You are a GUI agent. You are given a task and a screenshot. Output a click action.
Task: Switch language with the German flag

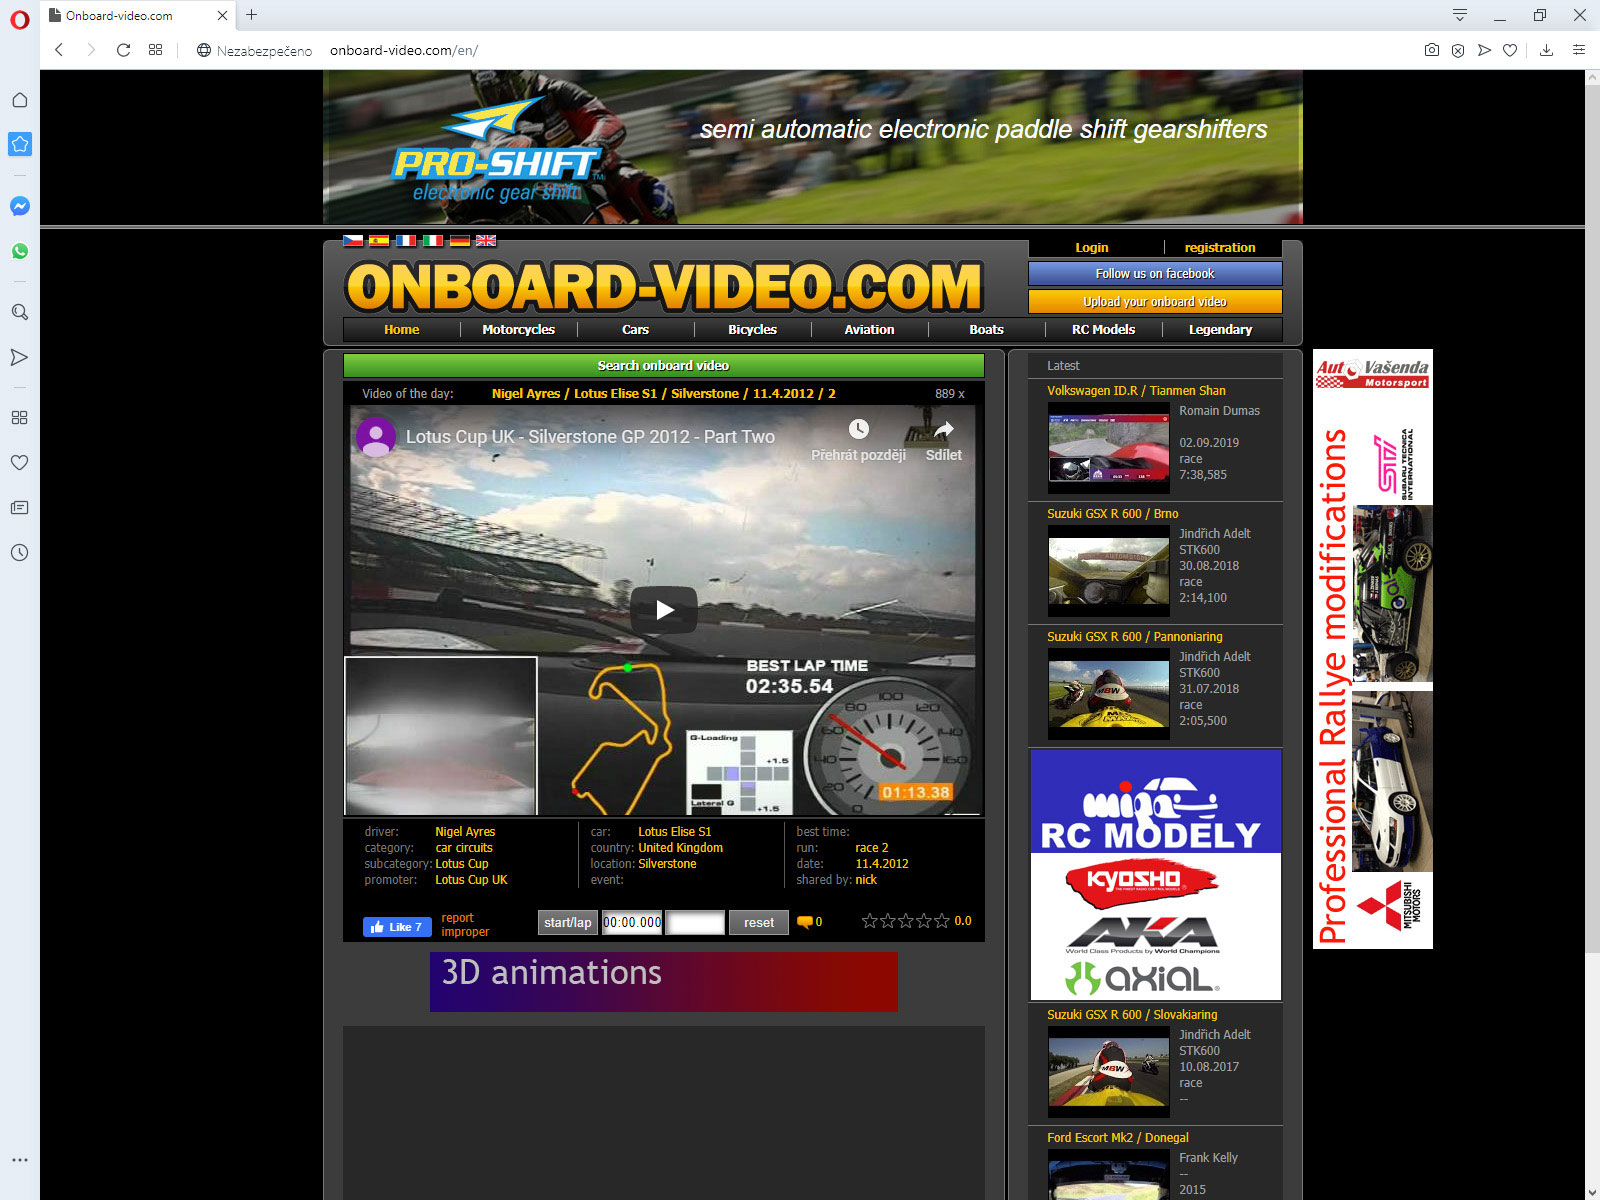460,240
